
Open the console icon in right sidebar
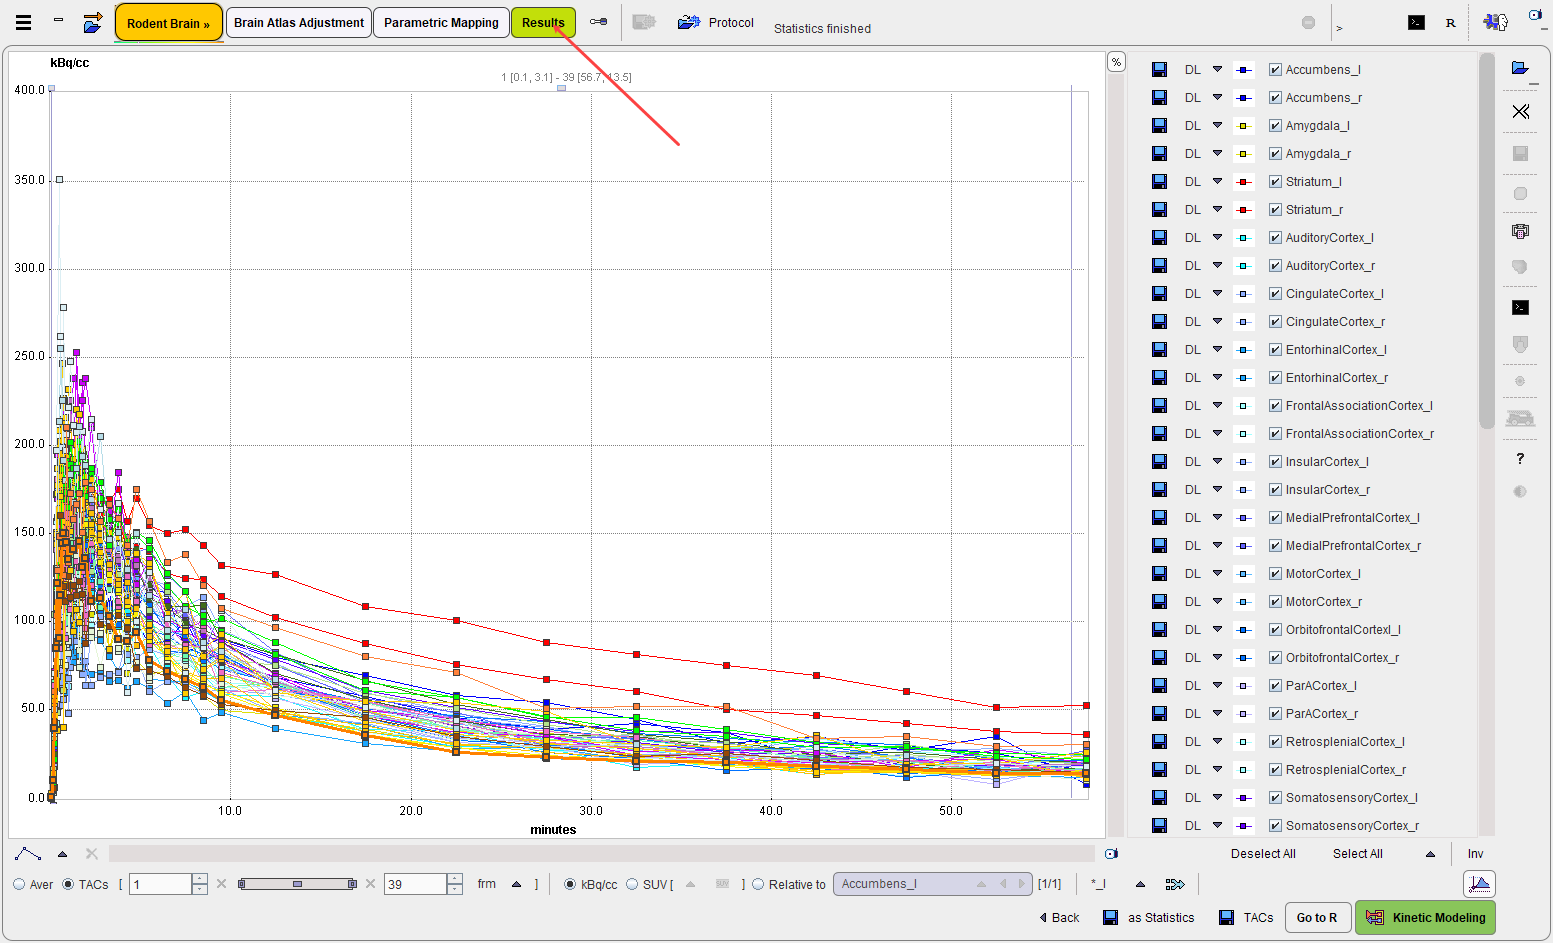coord(1520,307)
